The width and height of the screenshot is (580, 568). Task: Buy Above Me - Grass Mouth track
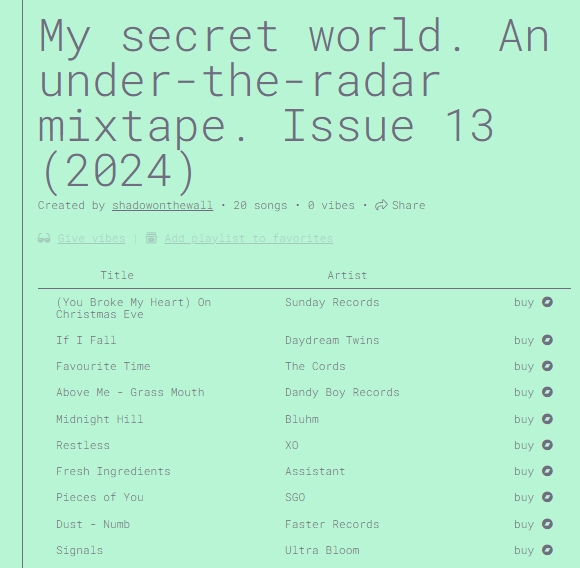524,392
